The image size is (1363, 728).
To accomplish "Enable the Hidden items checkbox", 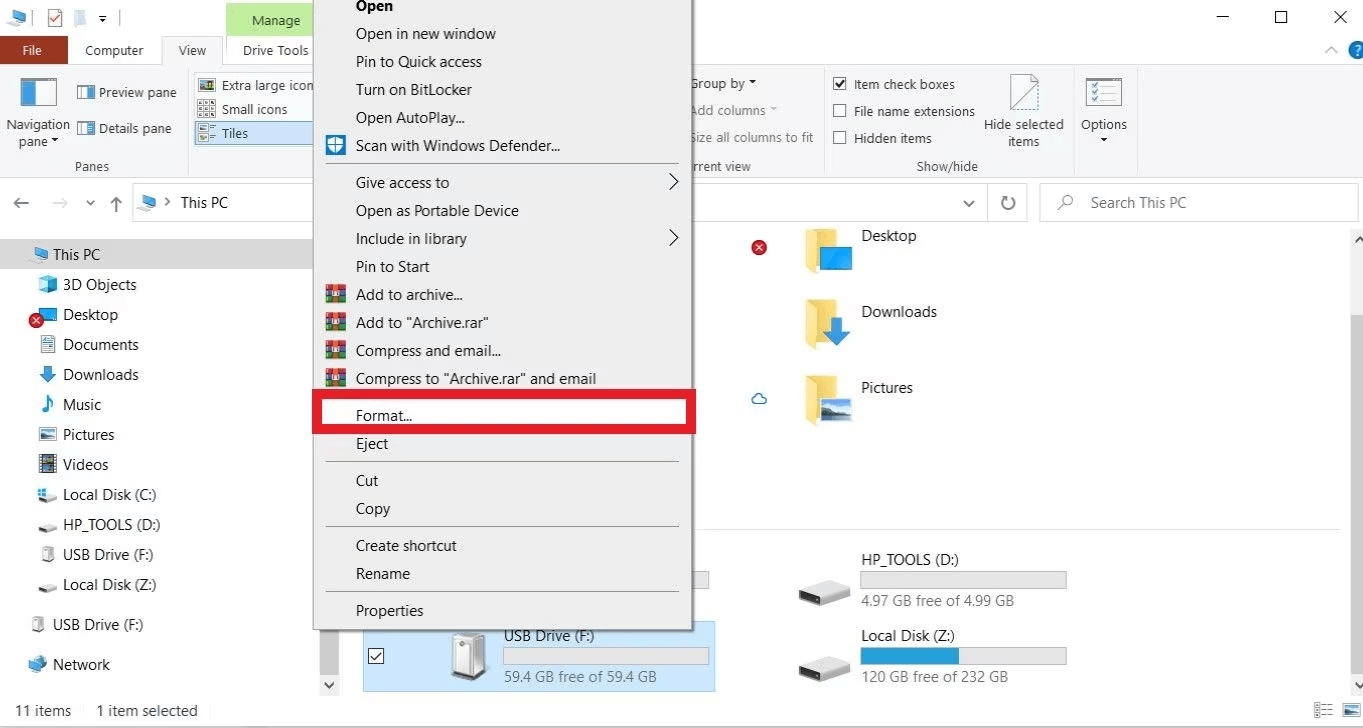I will [840, 139].
